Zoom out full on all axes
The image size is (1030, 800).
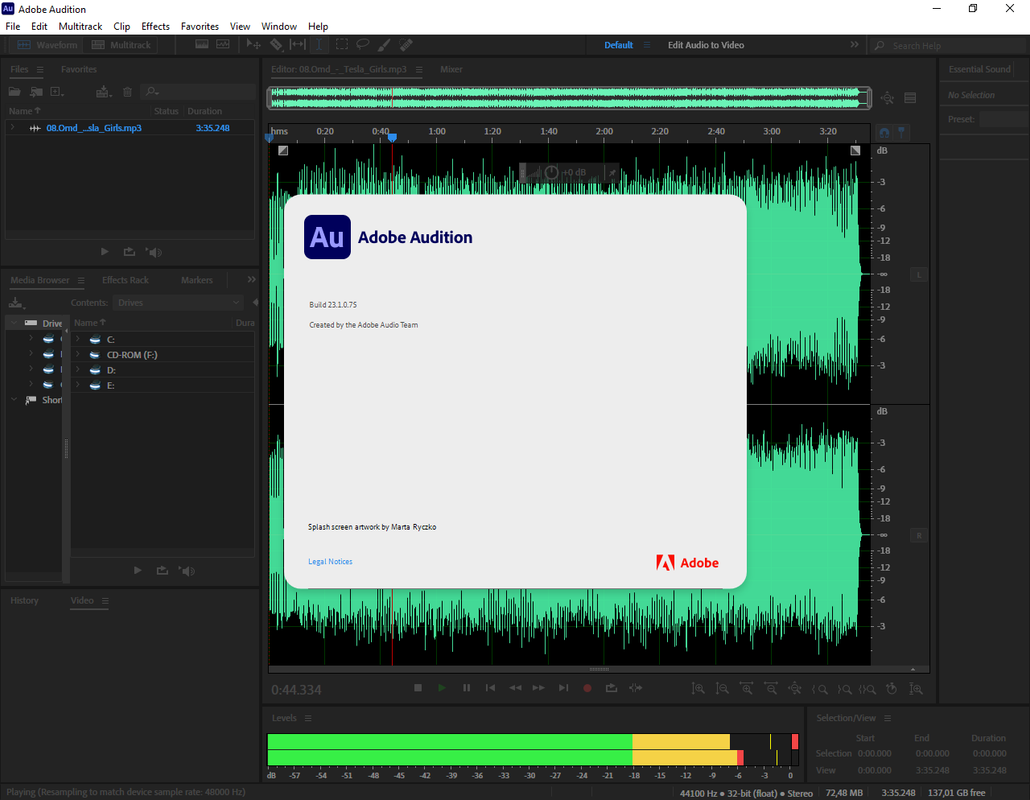coord(795,688)
